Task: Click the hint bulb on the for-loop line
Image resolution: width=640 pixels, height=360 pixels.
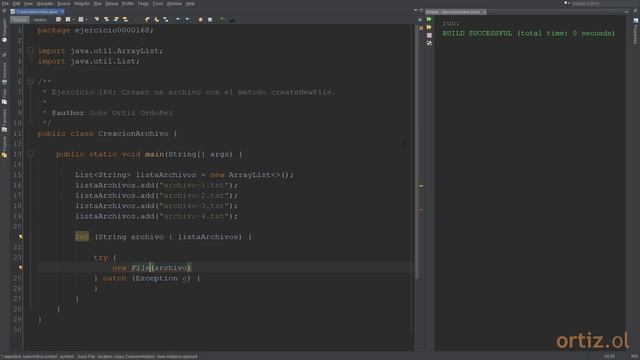Action: pyautogui.click(x=20, y=237)
